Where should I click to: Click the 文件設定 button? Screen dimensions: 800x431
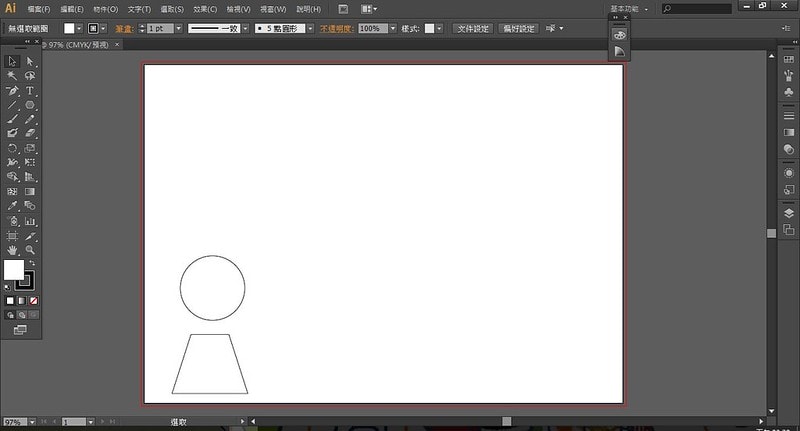475,29
